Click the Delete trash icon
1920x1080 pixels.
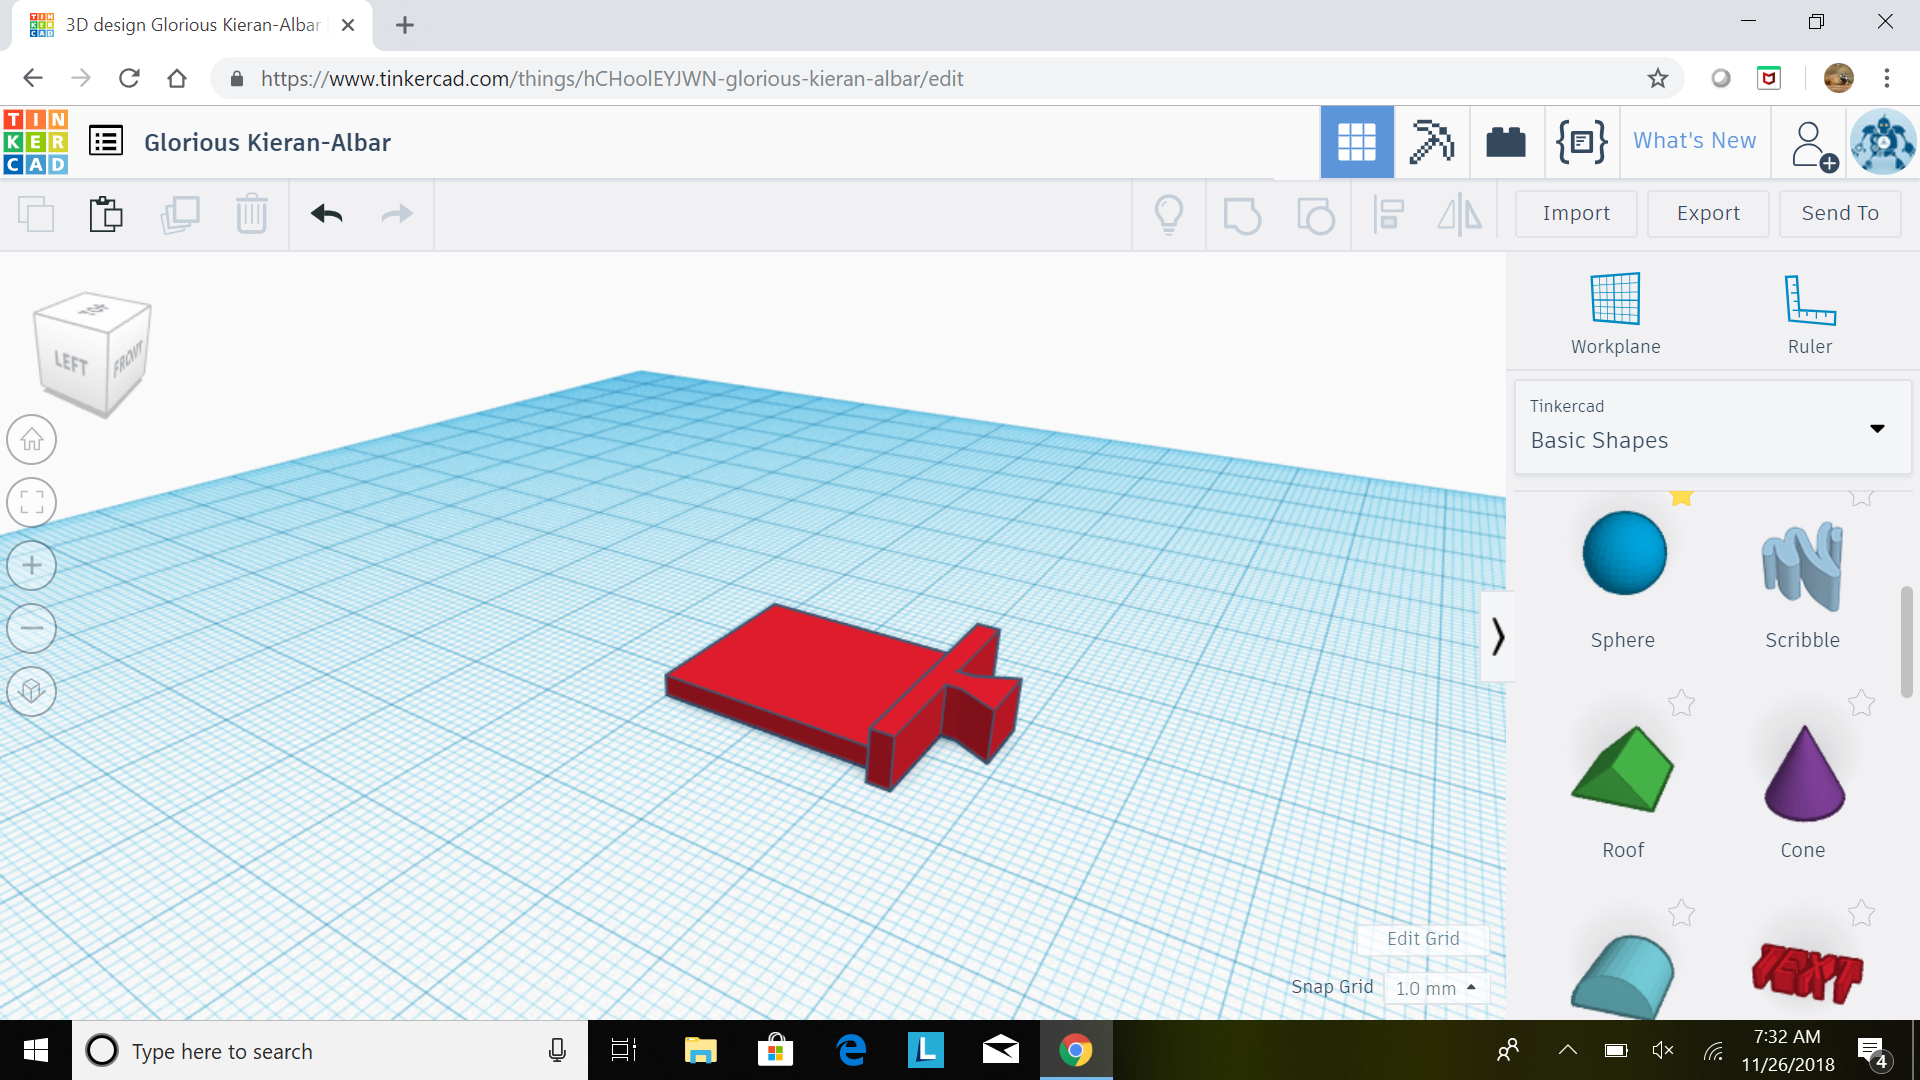coord(252,214)
